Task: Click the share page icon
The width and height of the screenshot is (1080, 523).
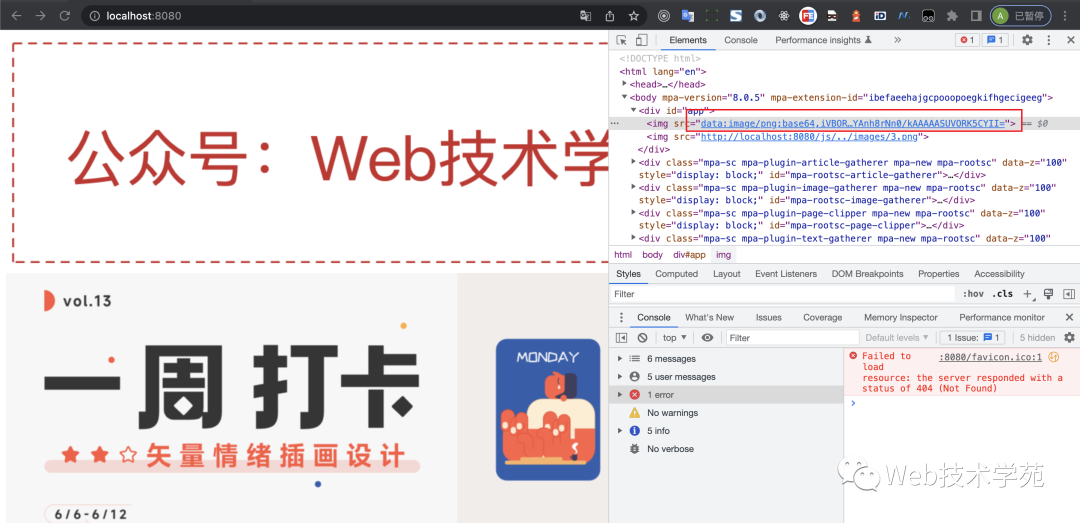Action: pos(610,16)
